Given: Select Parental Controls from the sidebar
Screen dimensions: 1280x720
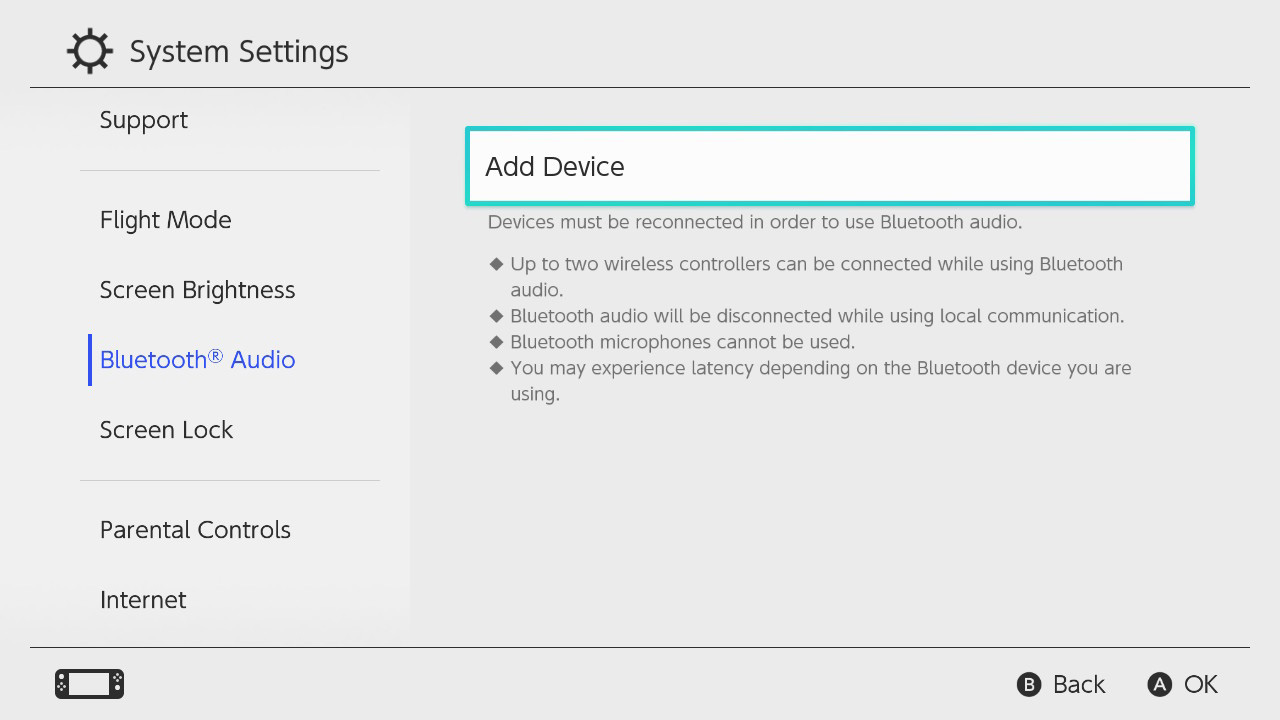Looking at the screenshot, I should (195, 529).
